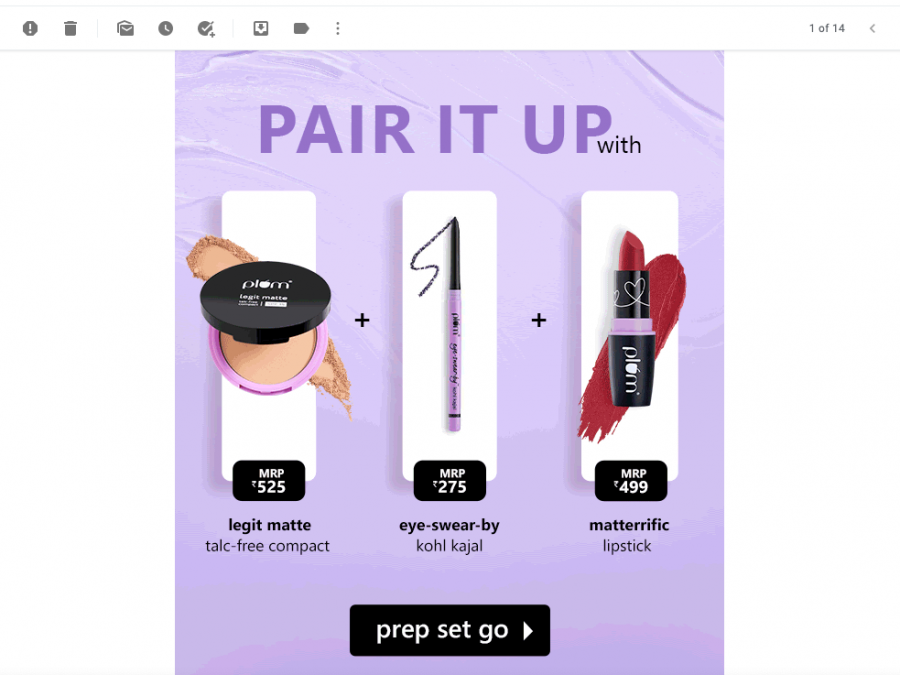Screen dimensions: 900x675
Task: Add email to Tasks
Action: point(206,28)
